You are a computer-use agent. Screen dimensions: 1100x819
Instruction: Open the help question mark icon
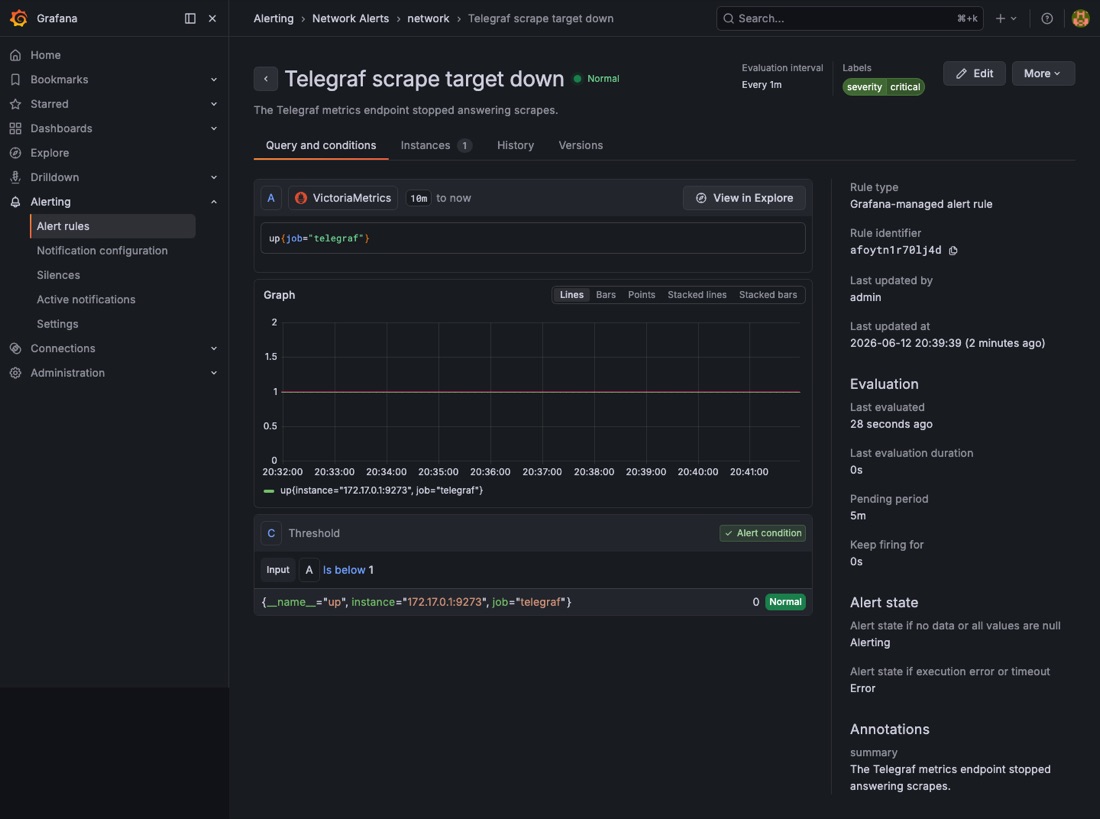pyautogui.click(x=1047, y=18)
